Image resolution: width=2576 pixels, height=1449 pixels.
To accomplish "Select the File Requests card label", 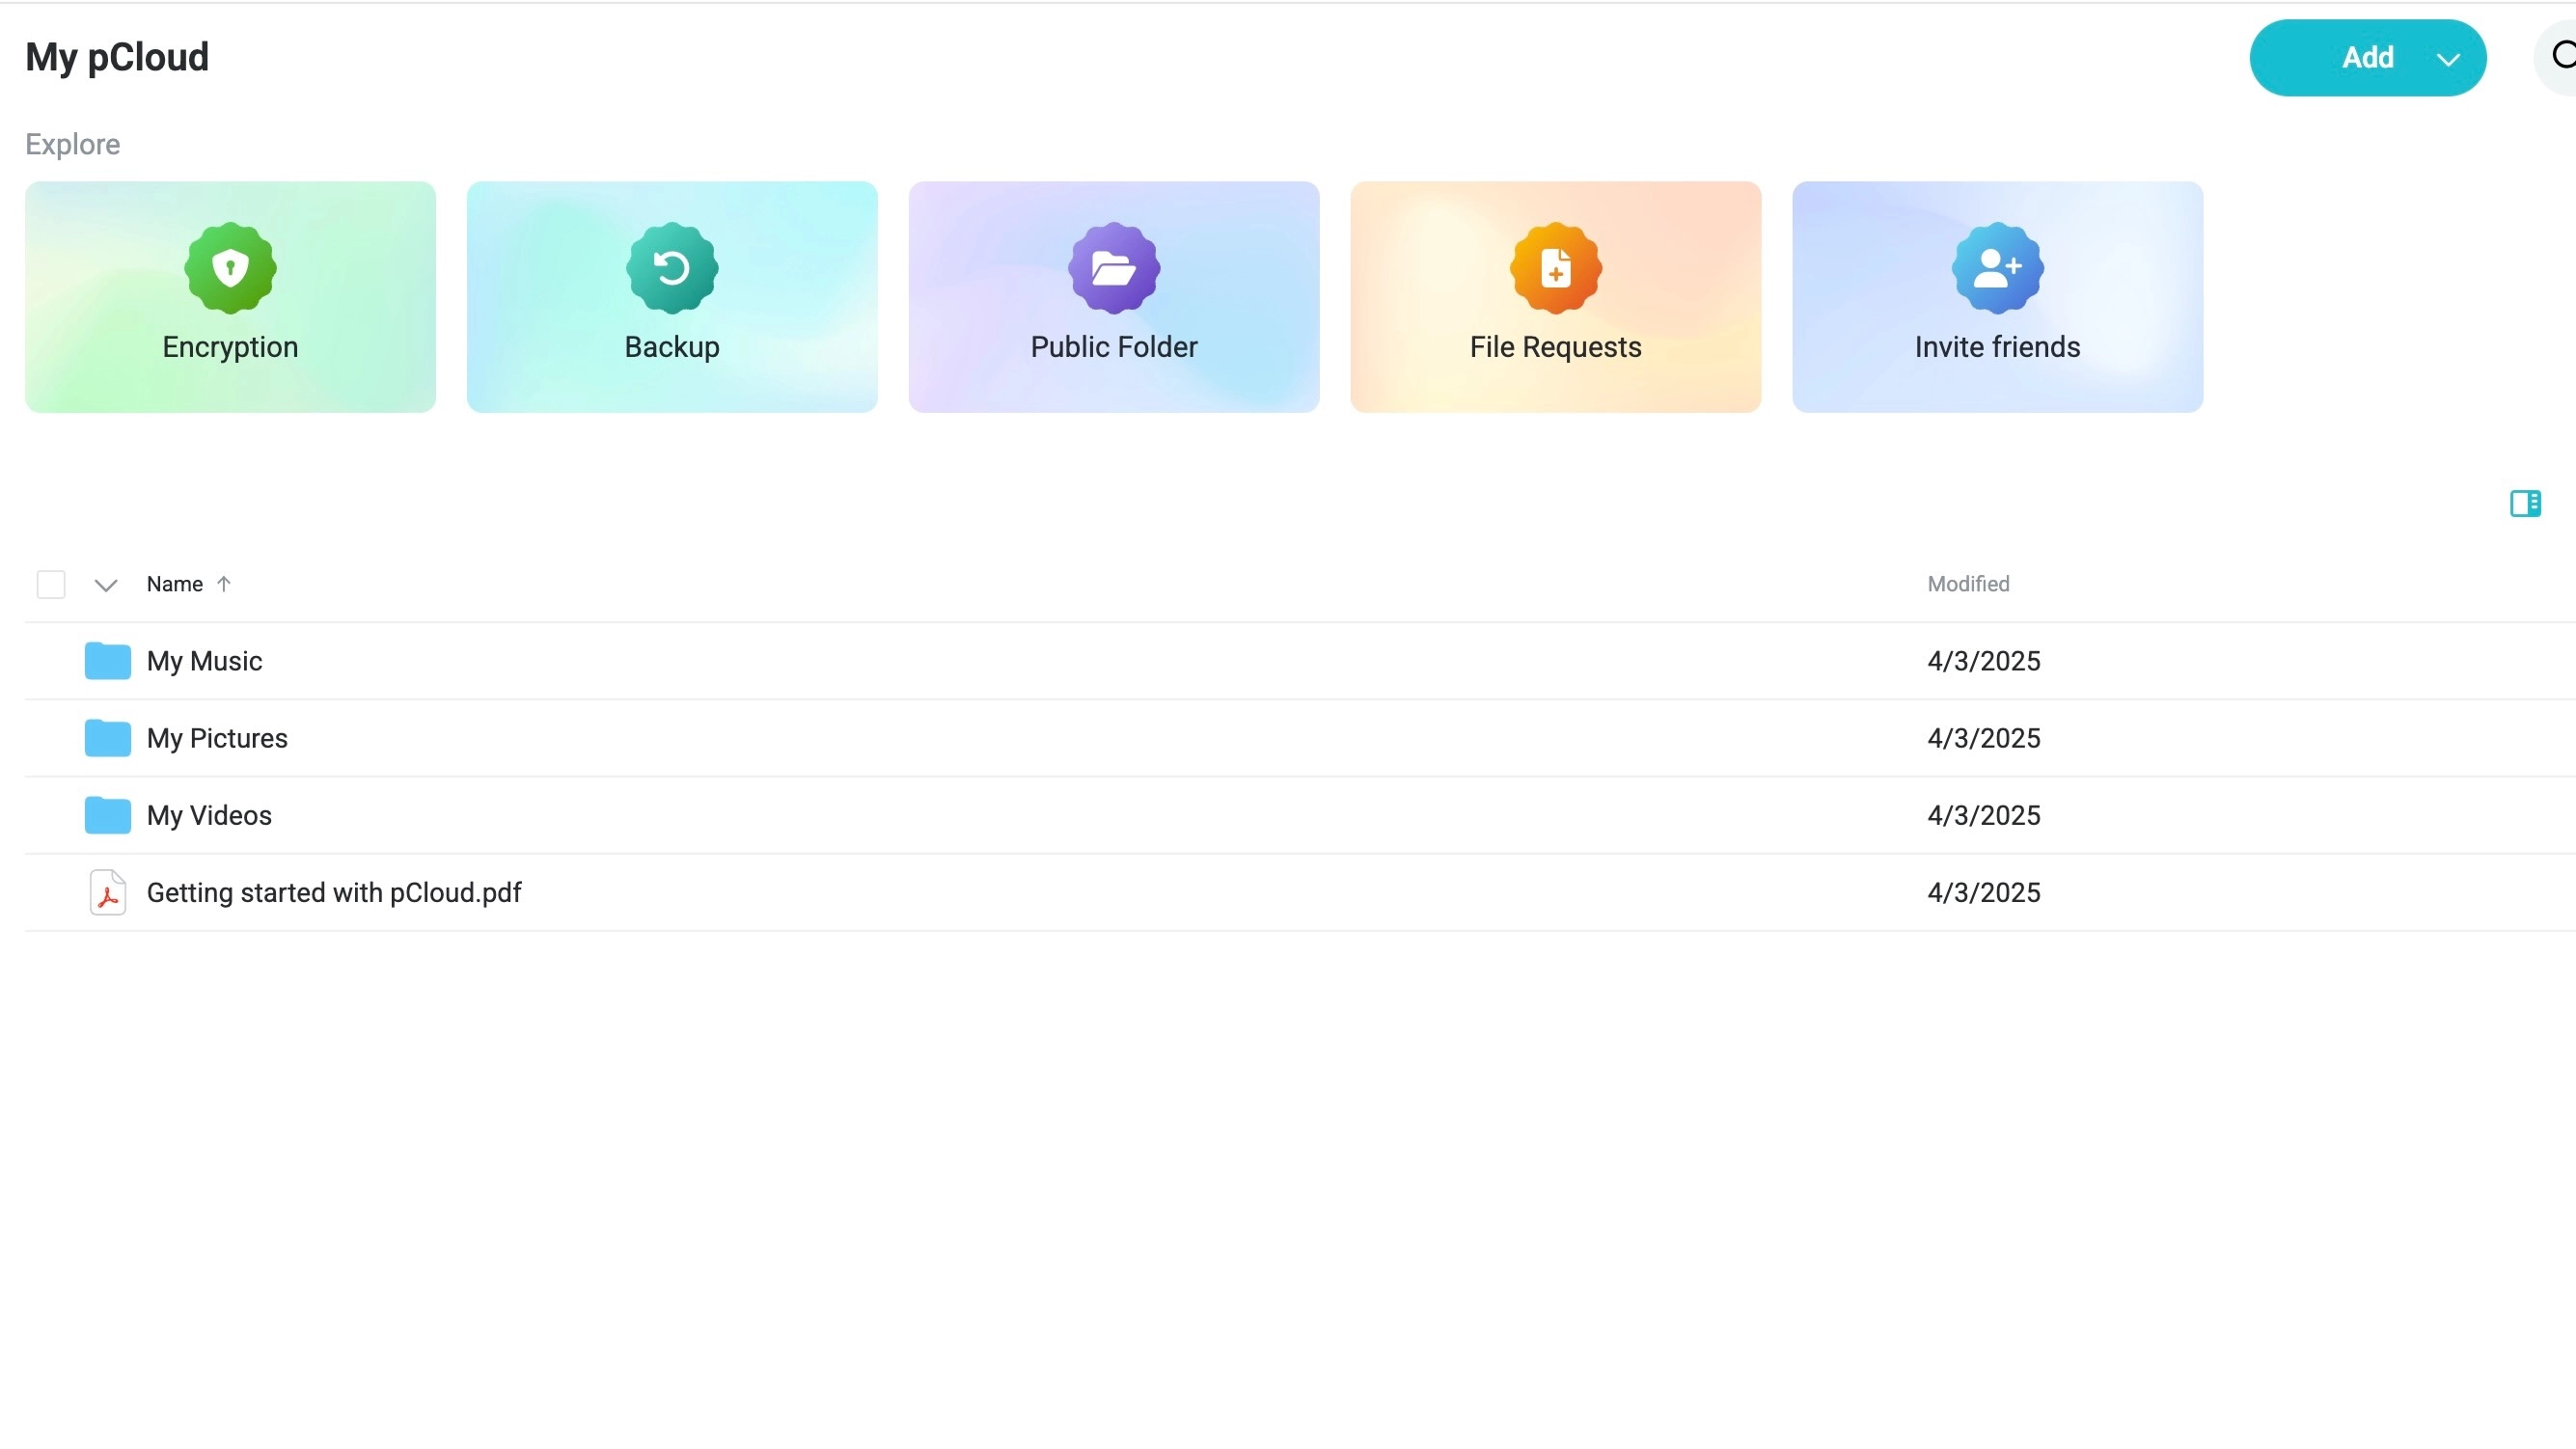I will [1556, 347].
